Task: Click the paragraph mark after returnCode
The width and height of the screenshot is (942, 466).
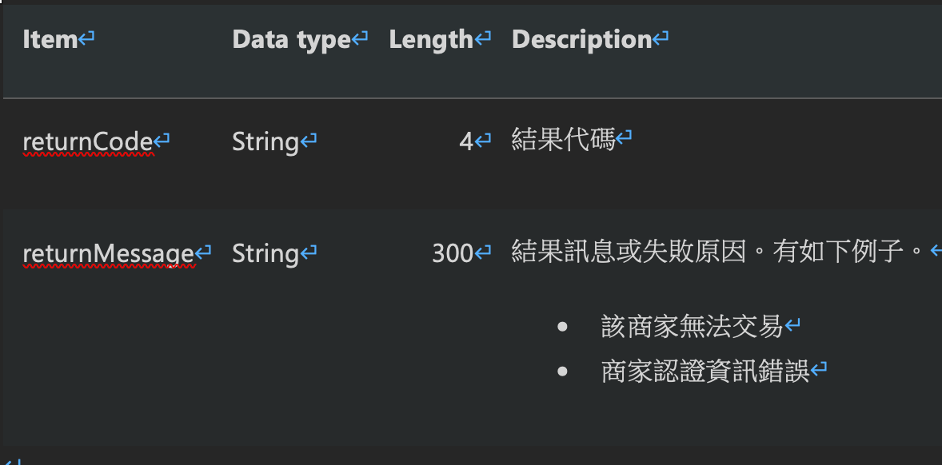Action: point(162,142)
